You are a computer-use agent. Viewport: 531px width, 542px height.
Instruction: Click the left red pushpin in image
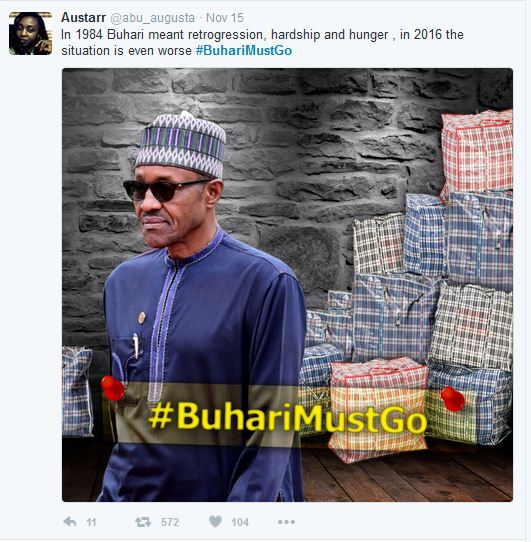tap(113, 388)
